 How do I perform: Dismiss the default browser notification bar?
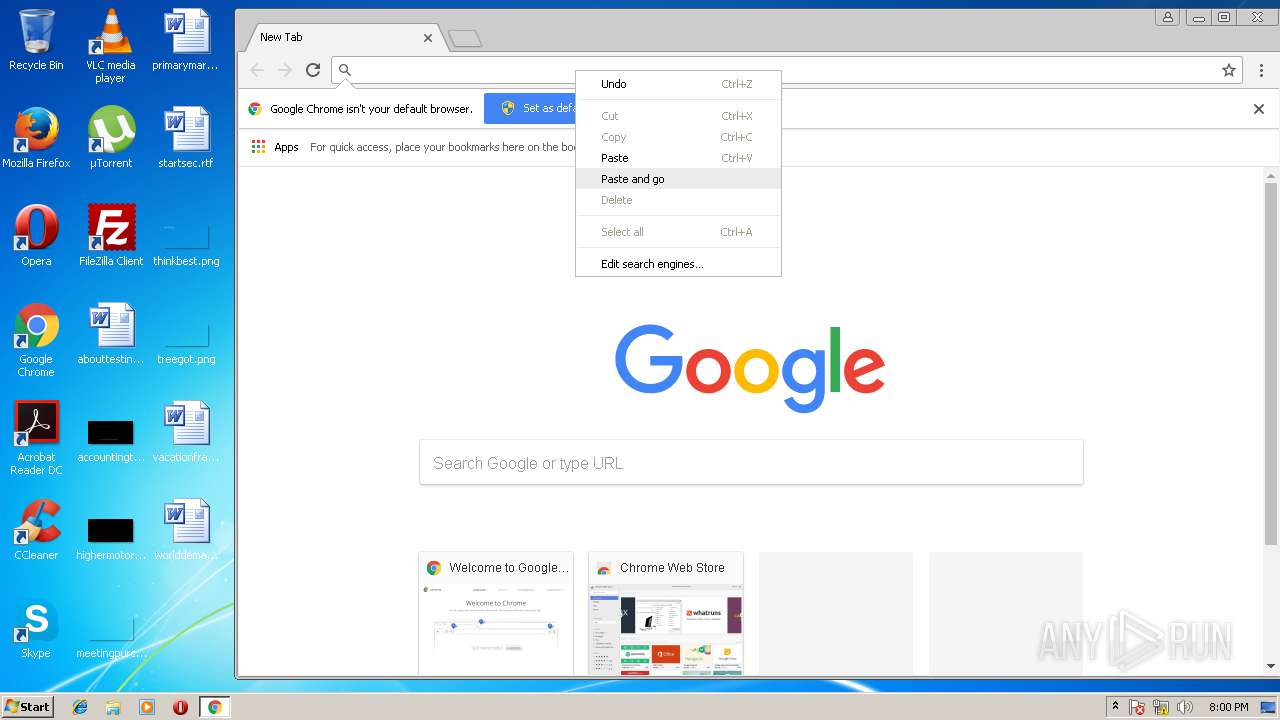pos(1259,109)
